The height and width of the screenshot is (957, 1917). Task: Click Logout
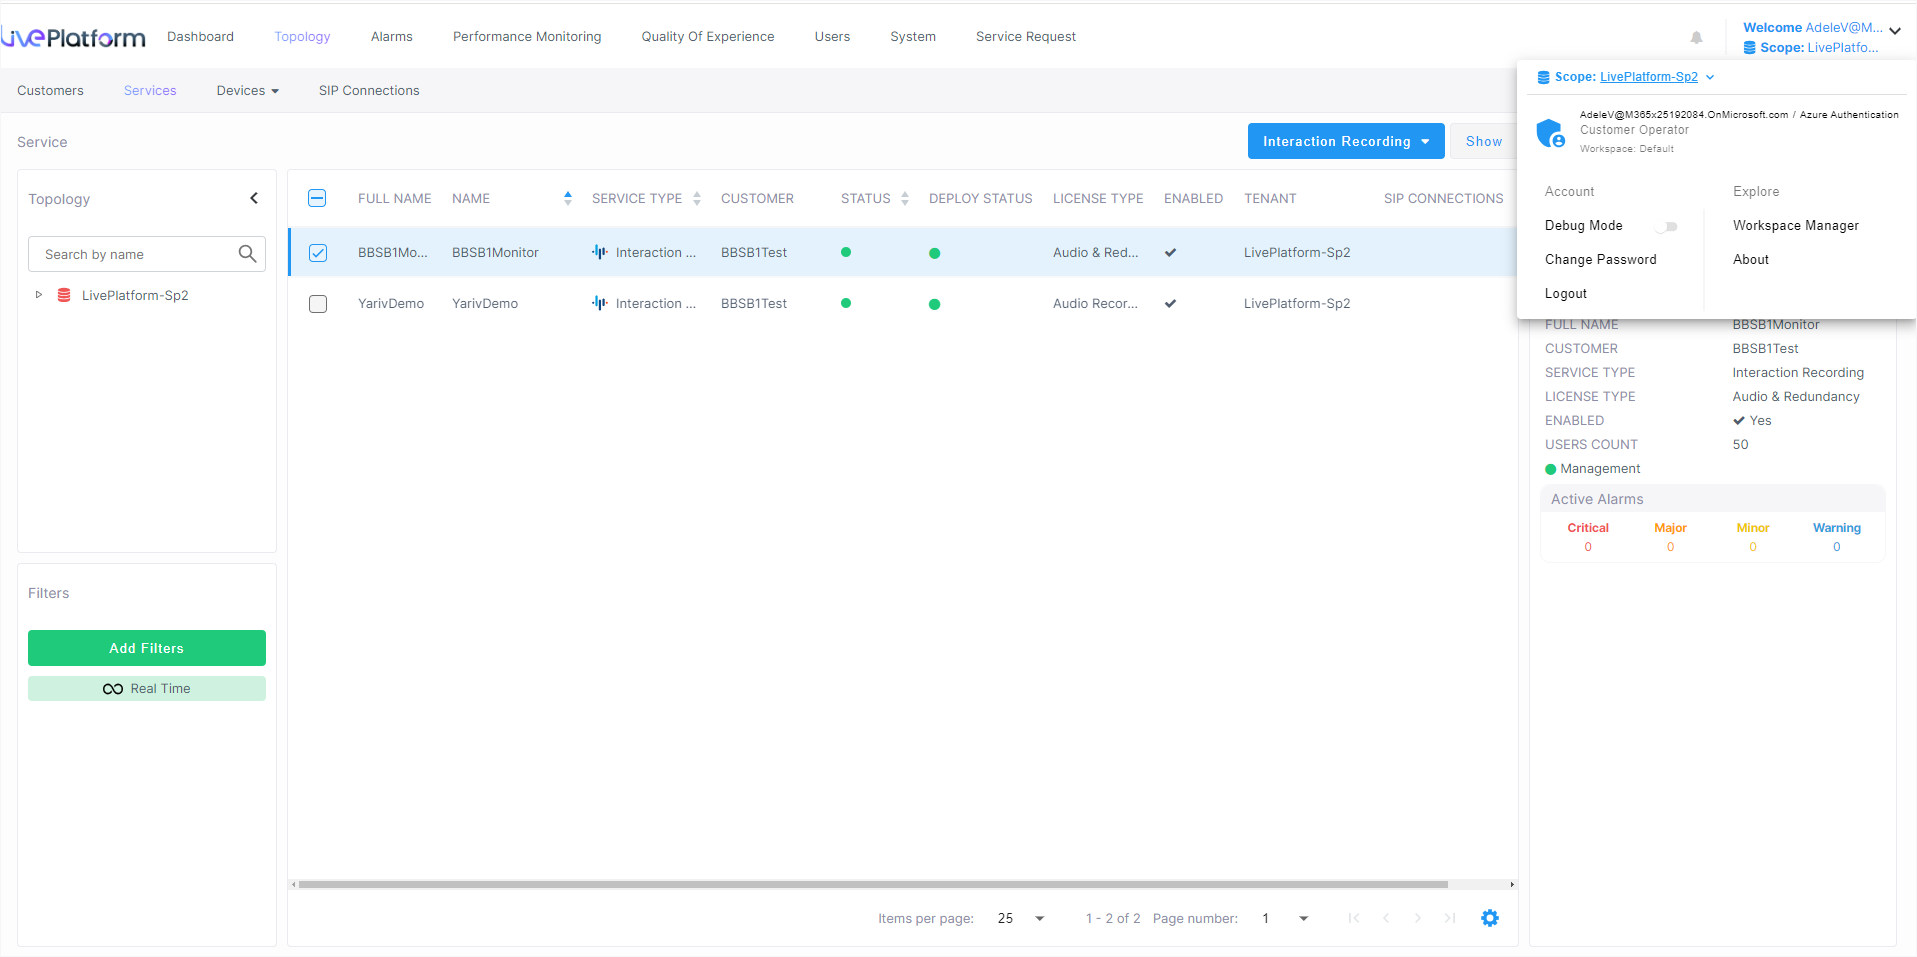[1566, 293]
